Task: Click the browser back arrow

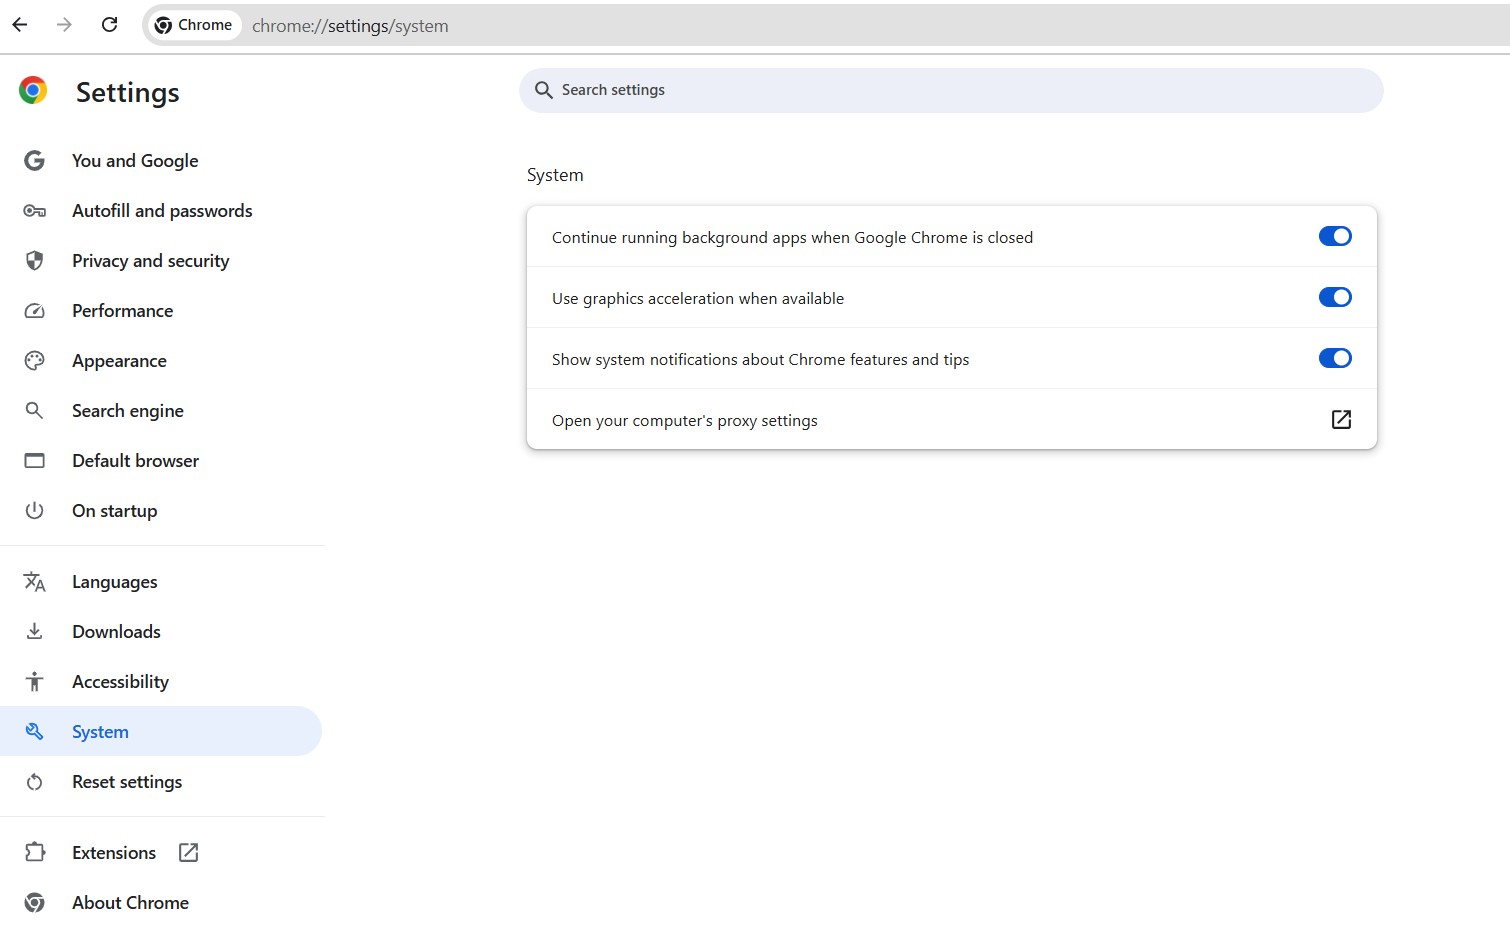Action: tap(20, 25)
